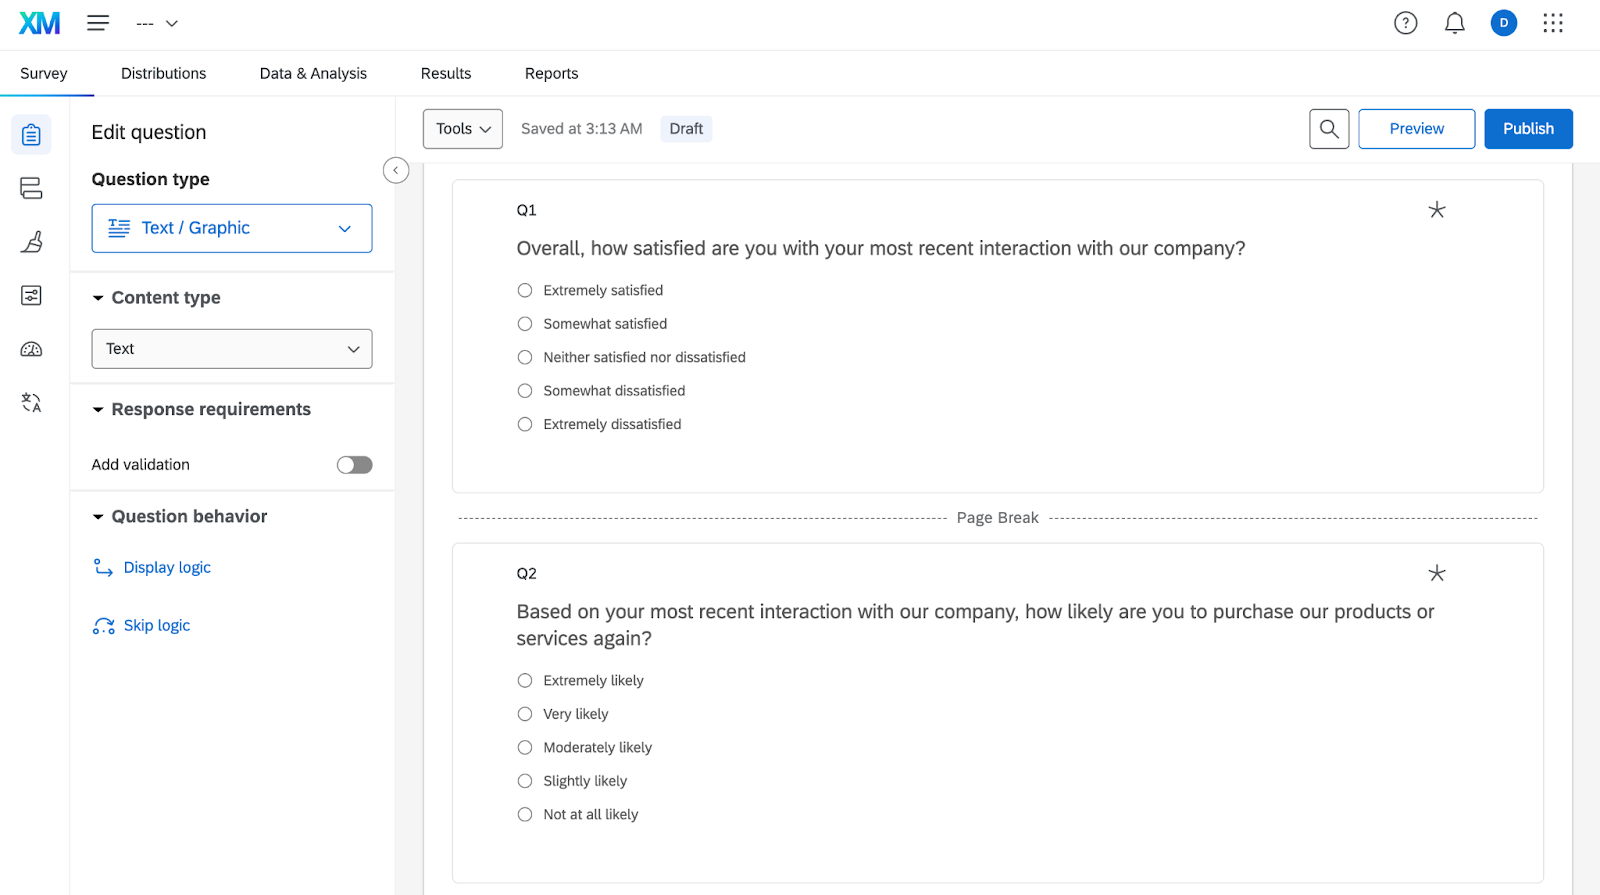This screenshot has width=1600, height=895.
Task: Select the Extremely satisfied radio option
Action: pyautogui.click(x=525, y=291)
